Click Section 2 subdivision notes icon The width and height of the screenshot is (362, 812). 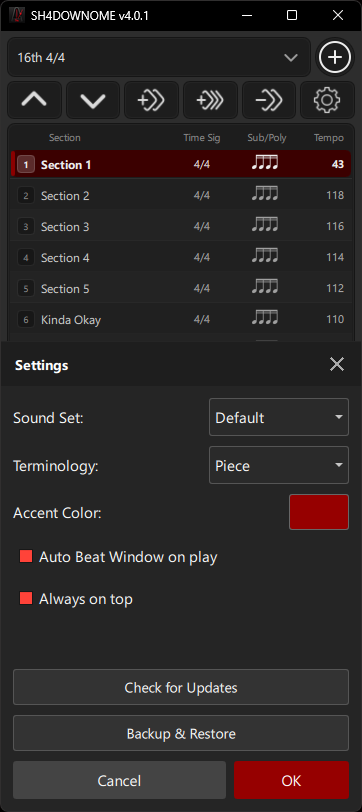pos(265,195)
